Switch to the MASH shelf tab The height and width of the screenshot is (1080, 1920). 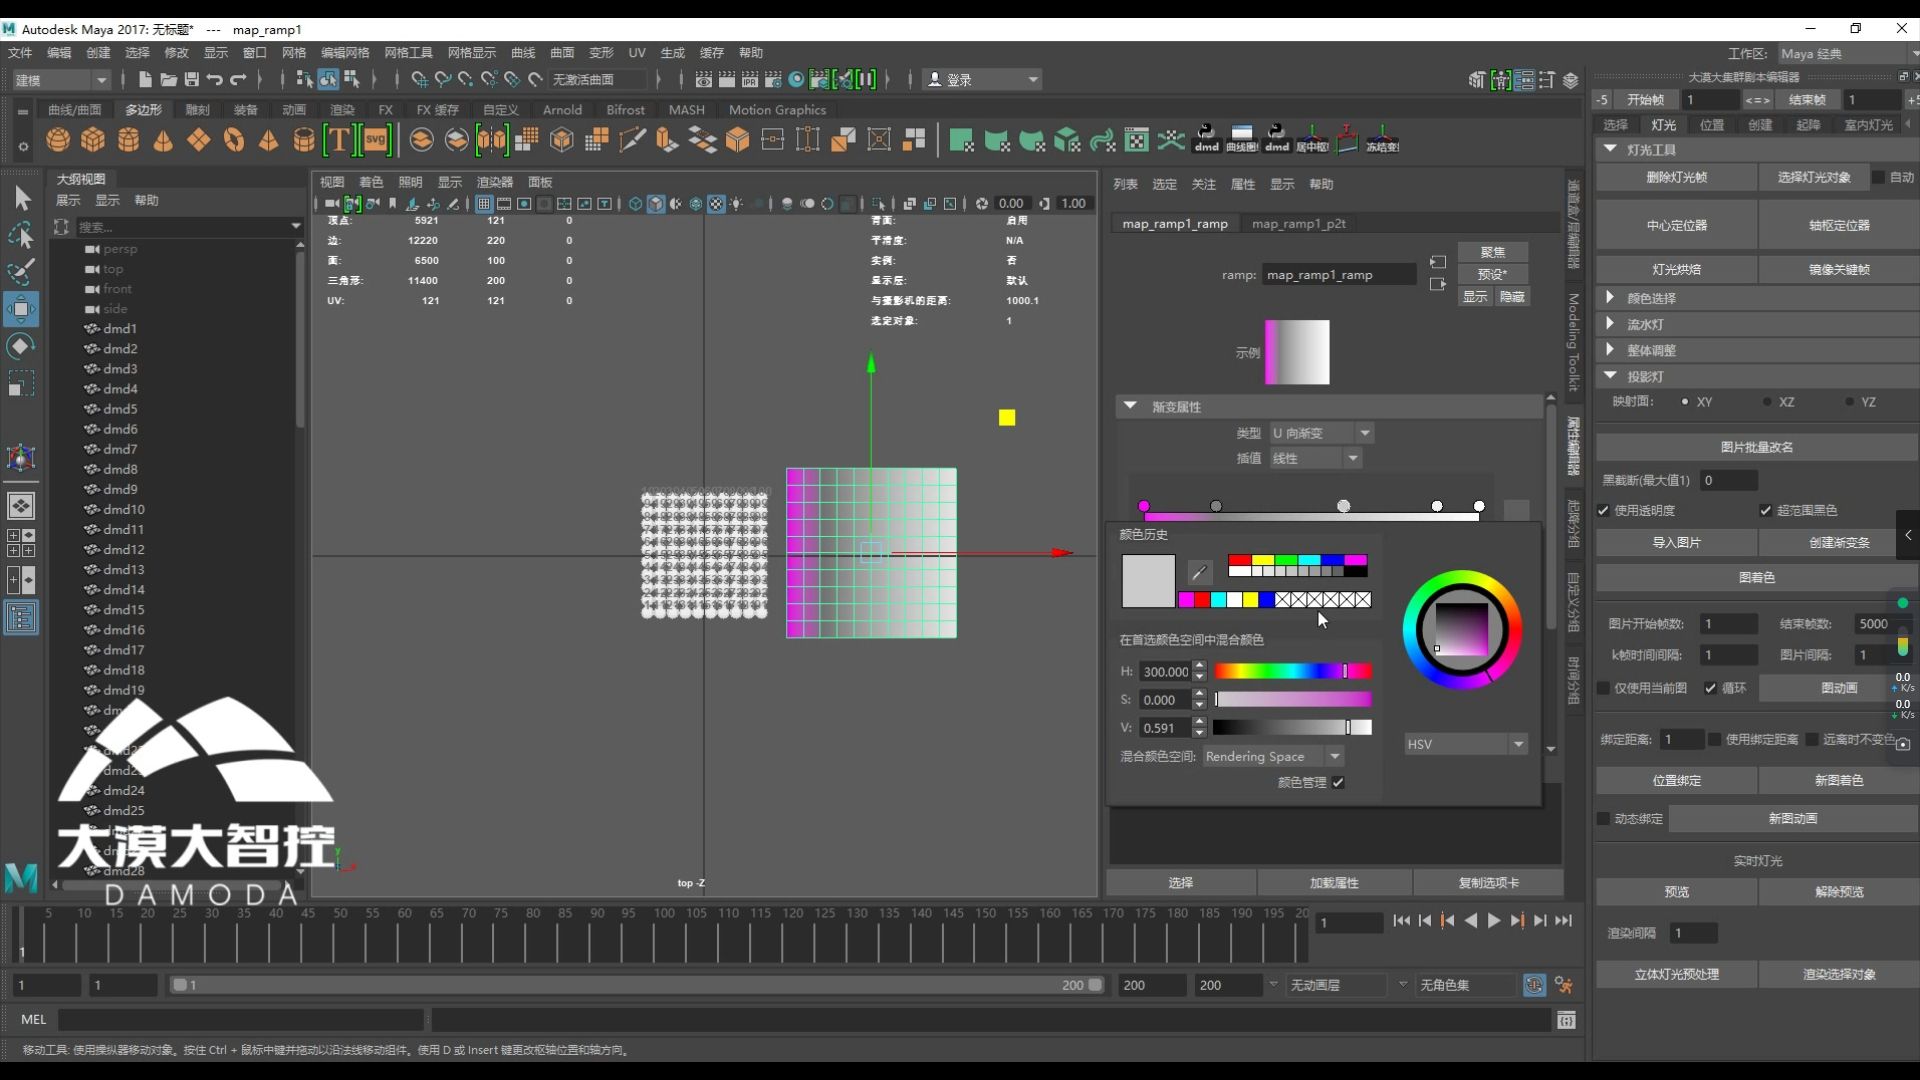pyautogui.click(x=686, y=110)
